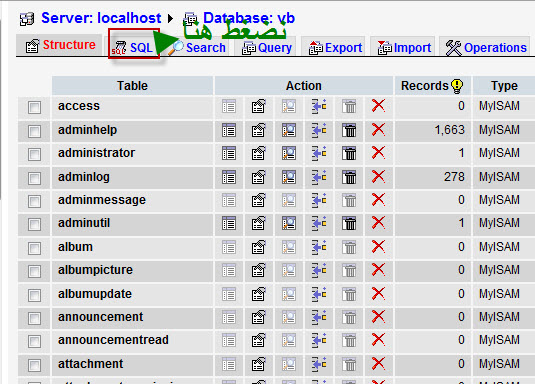Click the Insert icon for albumpicture table

(319, 270)
